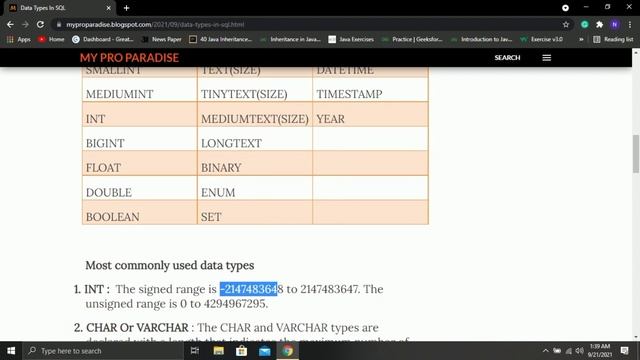Go back to the previous page
This screenshot has height=360, width=640.
(10, 24)
